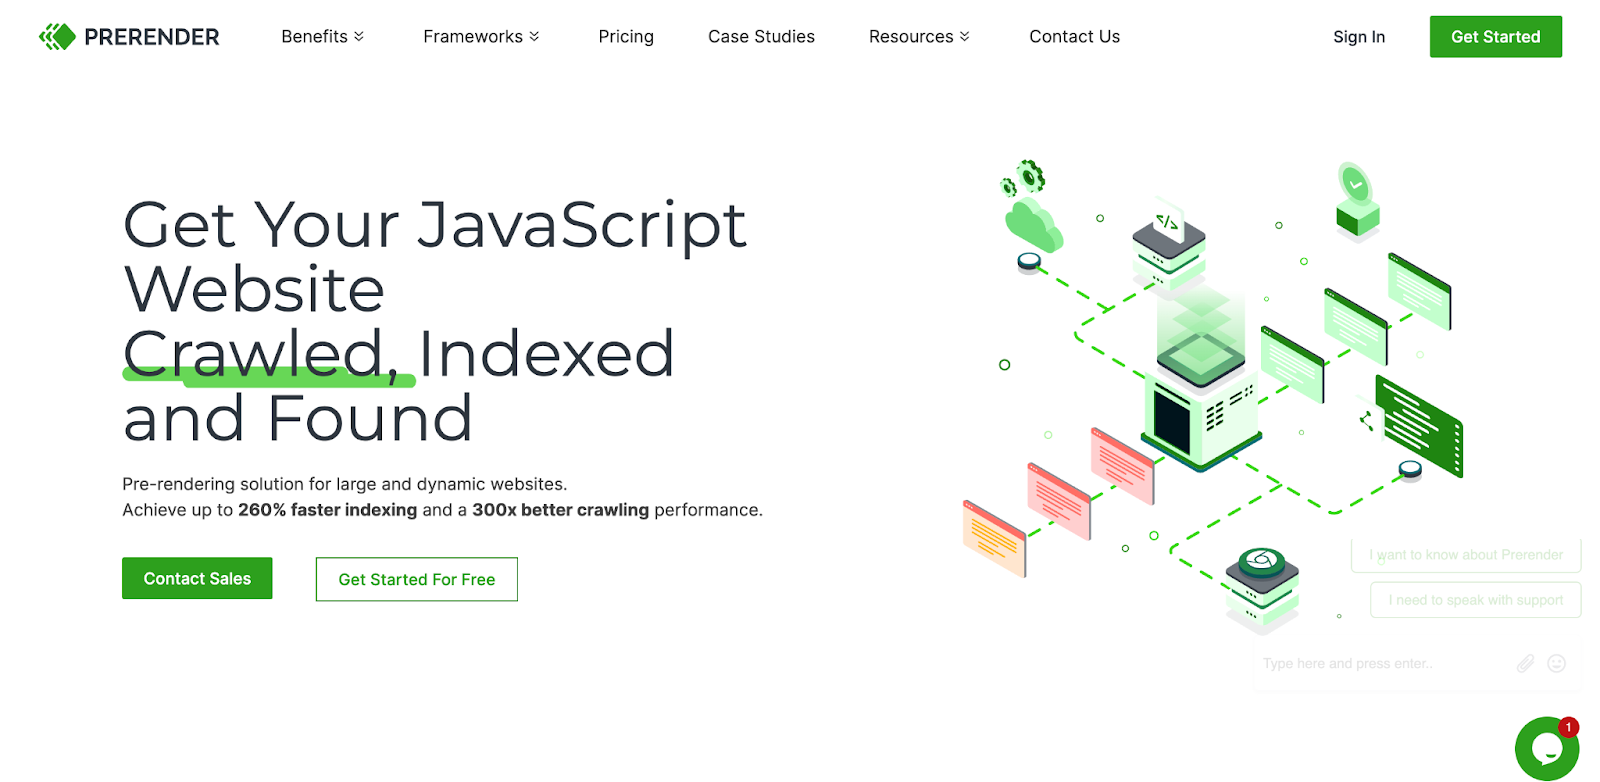This screenshot has width=1600, height=782.
Task: Click Get Started For Free button
Action: (x=417, y=579)
